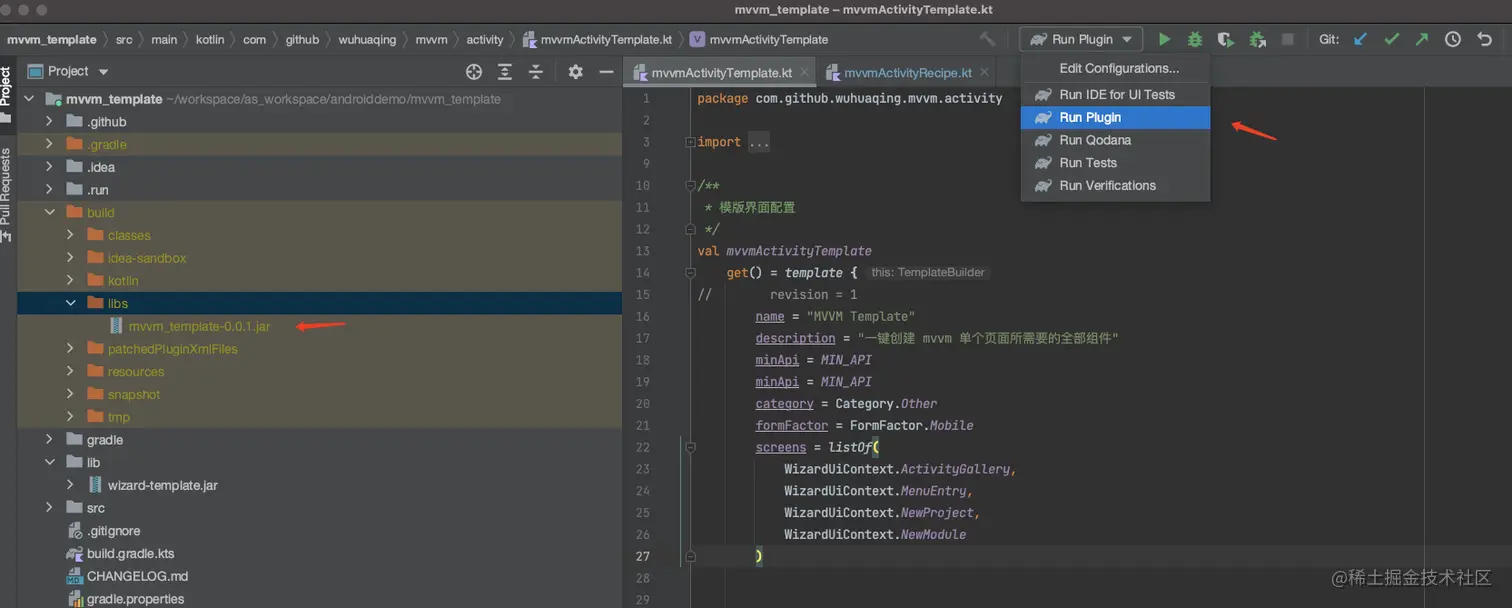Open Project panel settings gear
This screenshot has width=1512, height=608.
(575, 71)
